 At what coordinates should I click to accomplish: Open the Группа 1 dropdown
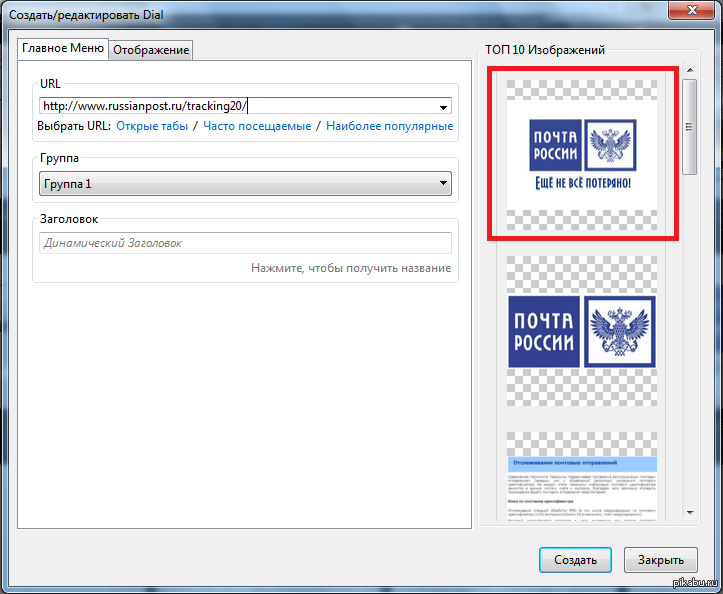[245, 184]
